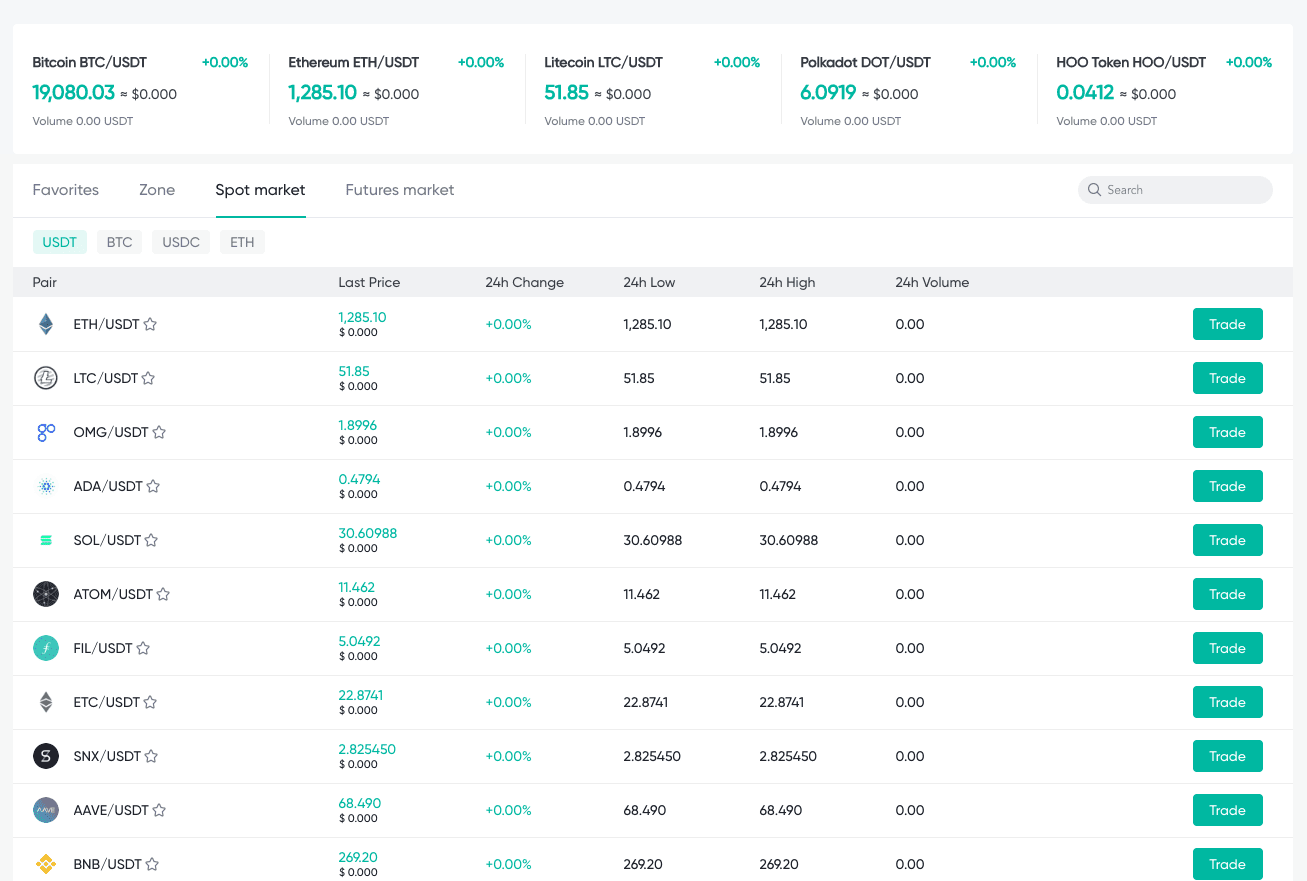Click the AAVE/USDT coin icon
1307x881 pixels.
pos(46,810)
